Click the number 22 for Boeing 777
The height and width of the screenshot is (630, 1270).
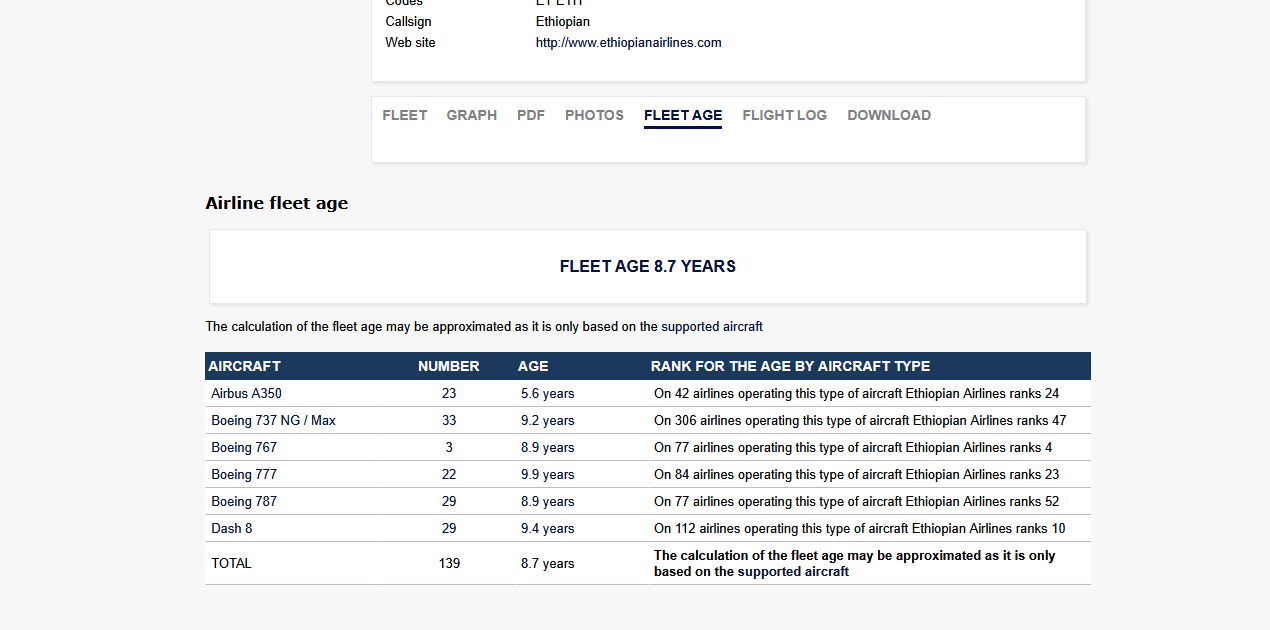(x=449, y=475)
